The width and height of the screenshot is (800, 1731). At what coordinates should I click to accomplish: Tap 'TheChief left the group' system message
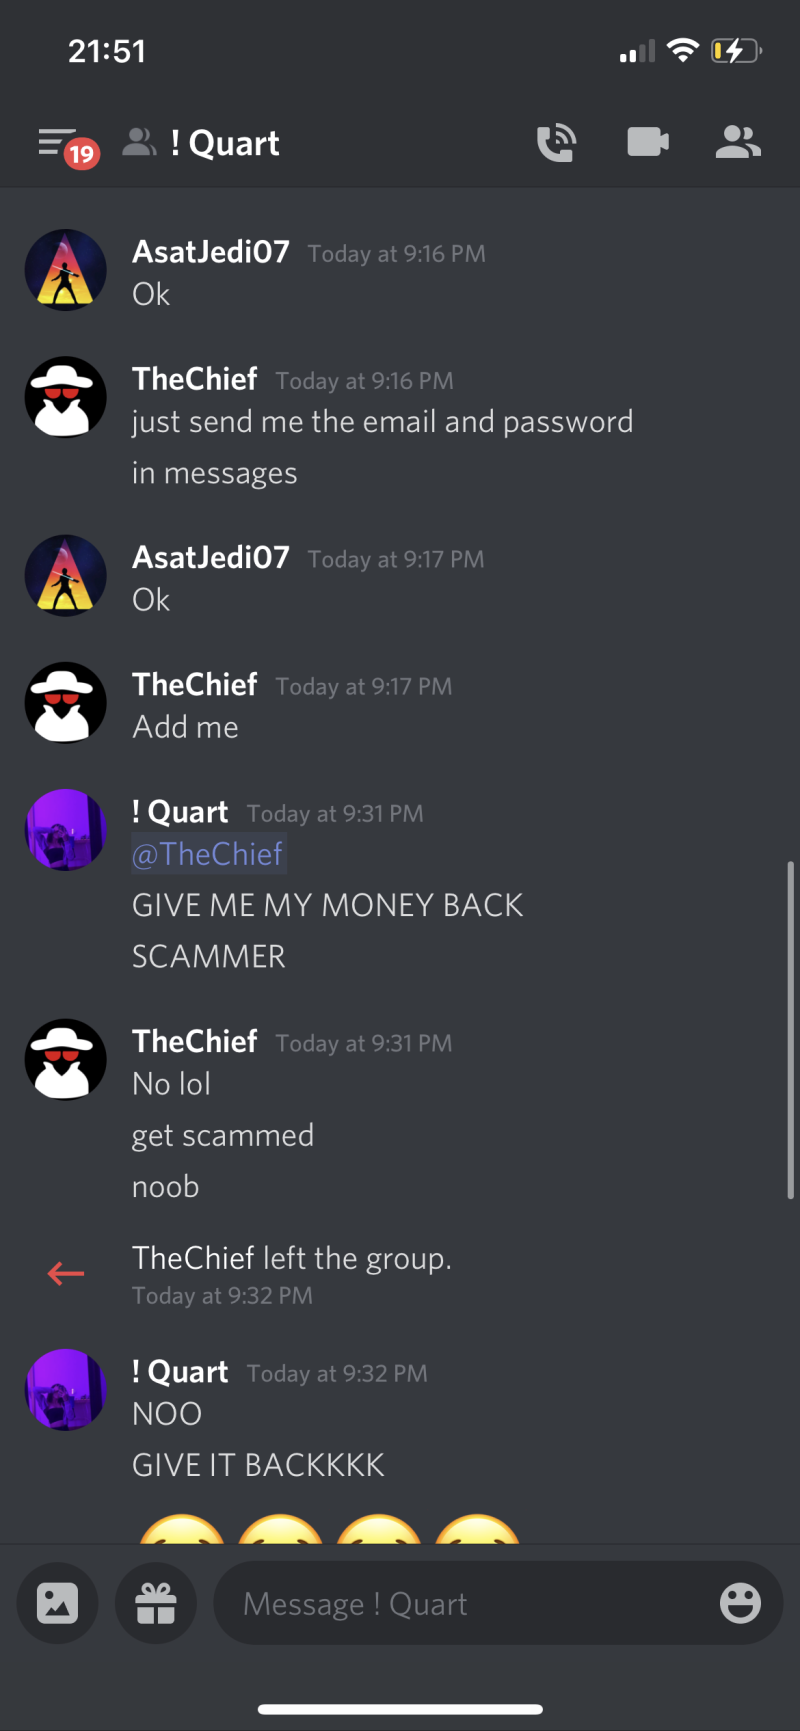(292, 1258)
